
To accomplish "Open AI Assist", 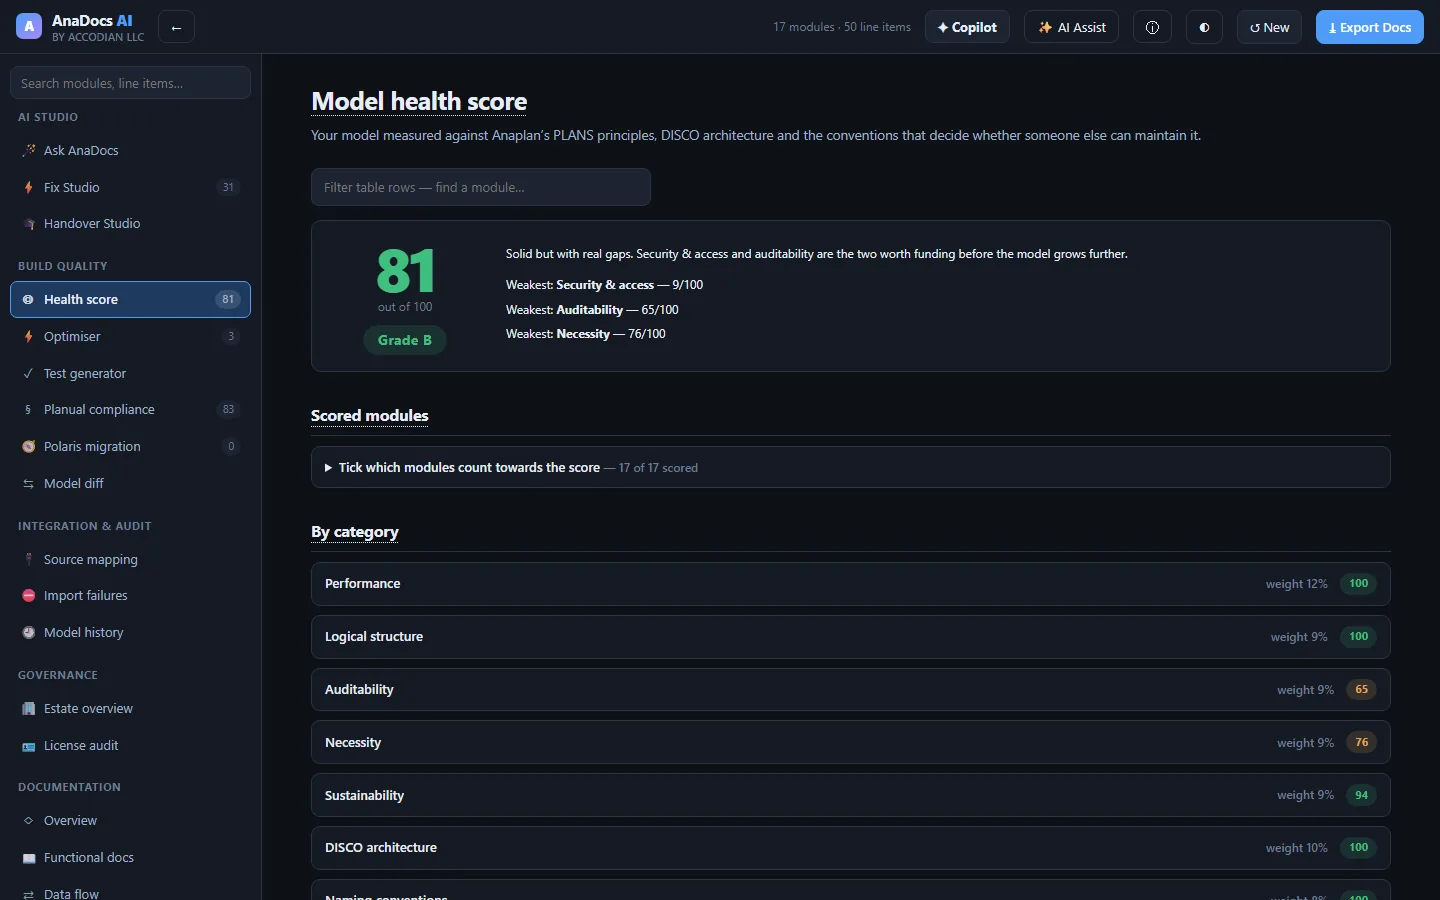I will 1071,27.
